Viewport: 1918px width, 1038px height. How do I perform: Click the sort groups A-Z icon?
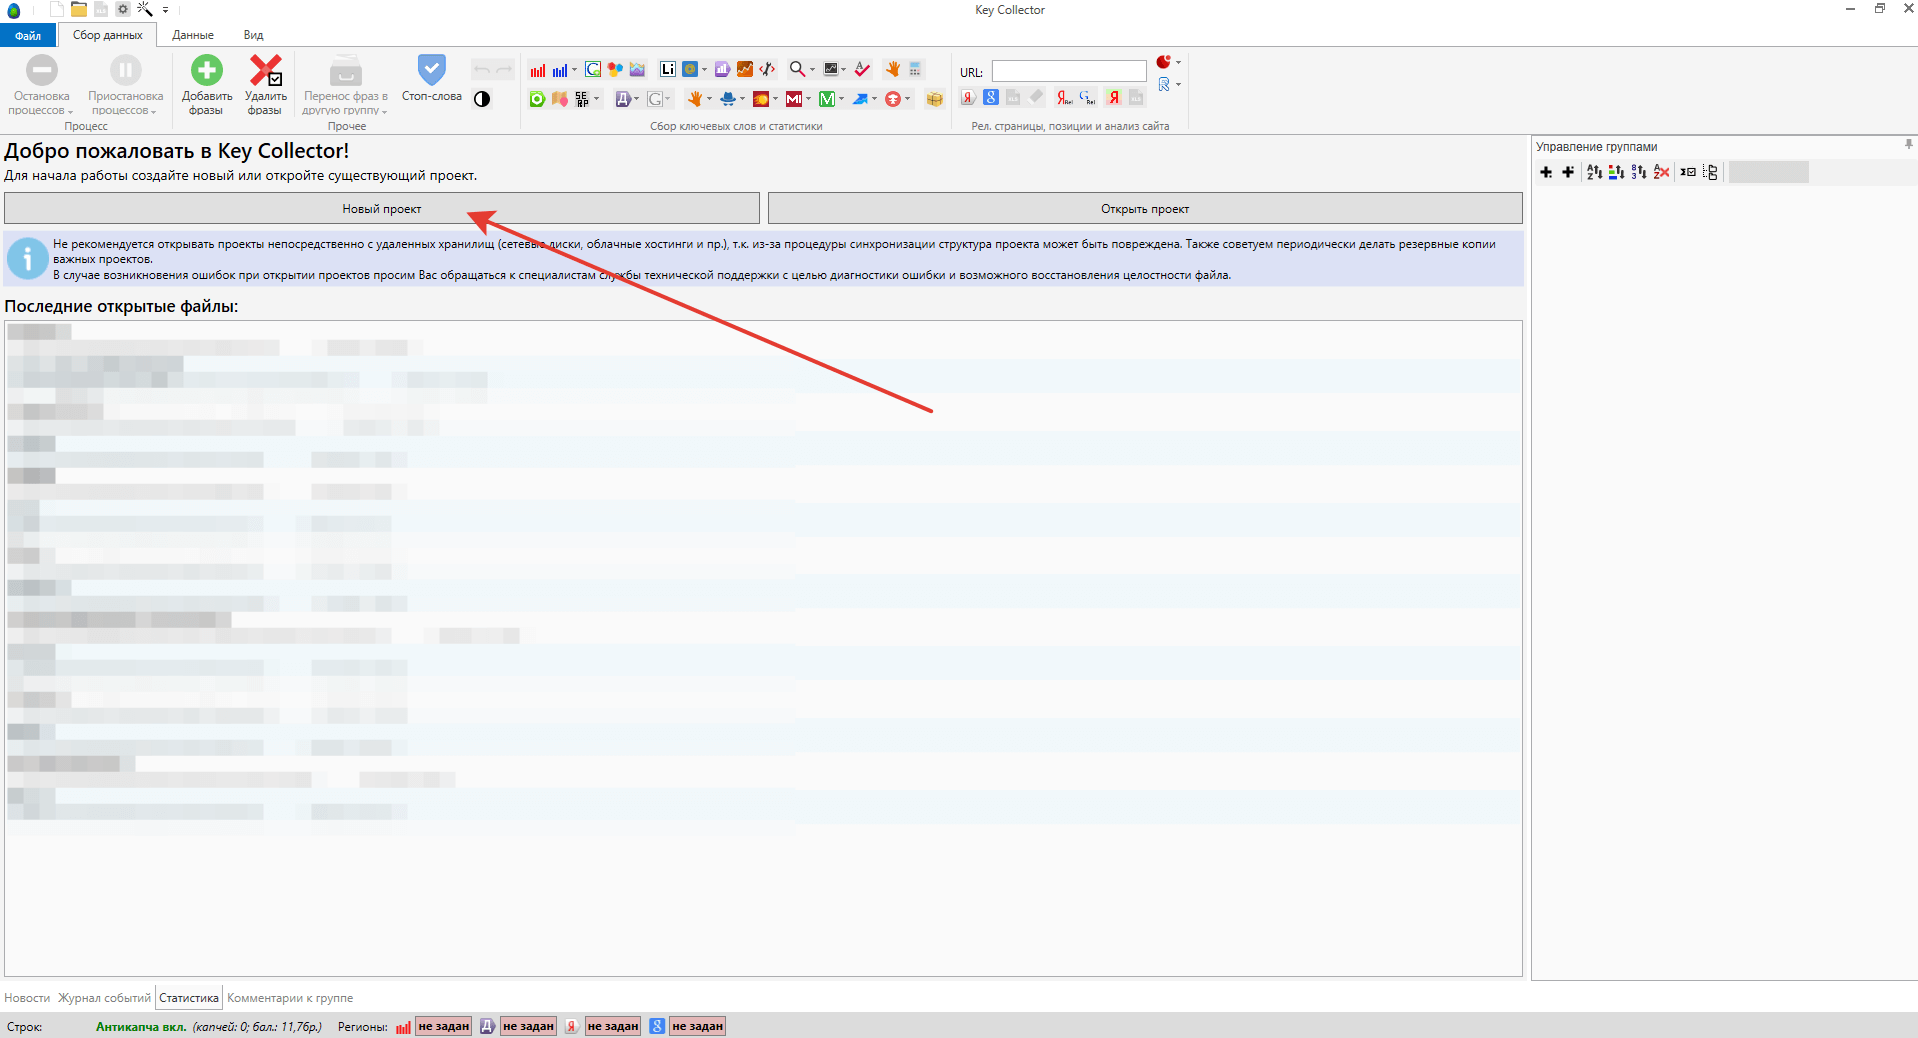point(1594,172)
